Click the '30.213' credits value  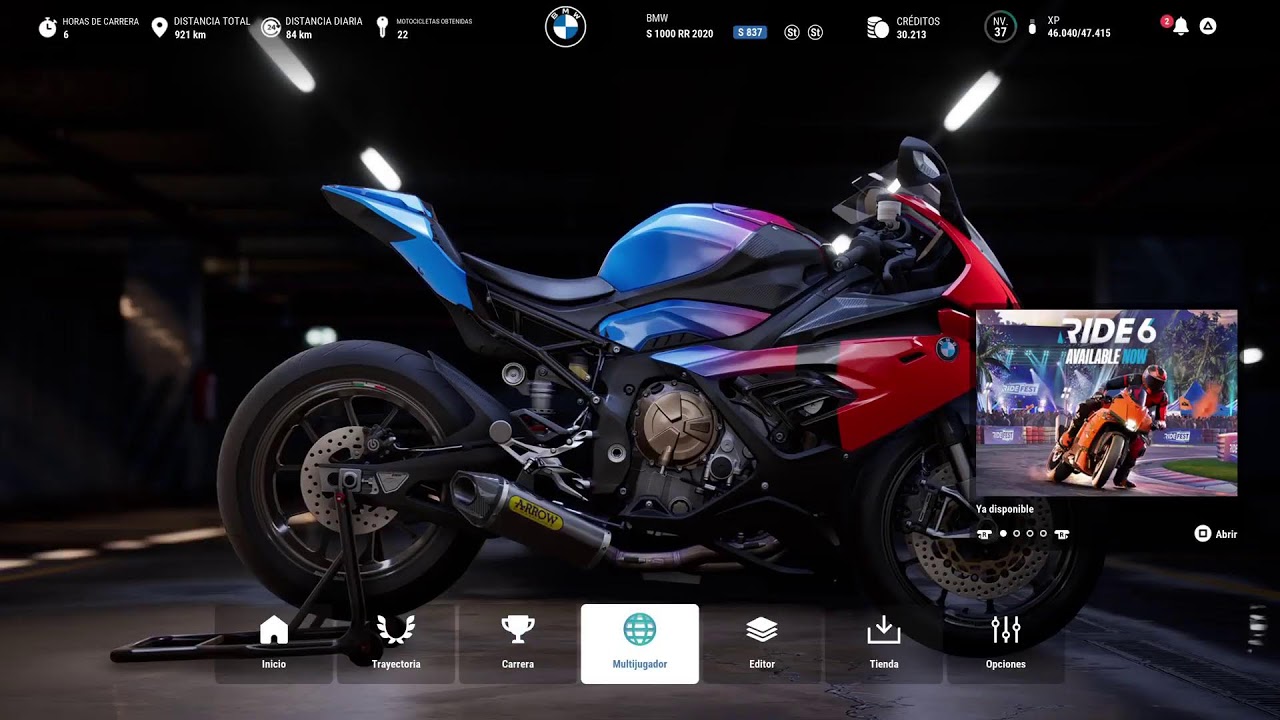click(911, 34)
